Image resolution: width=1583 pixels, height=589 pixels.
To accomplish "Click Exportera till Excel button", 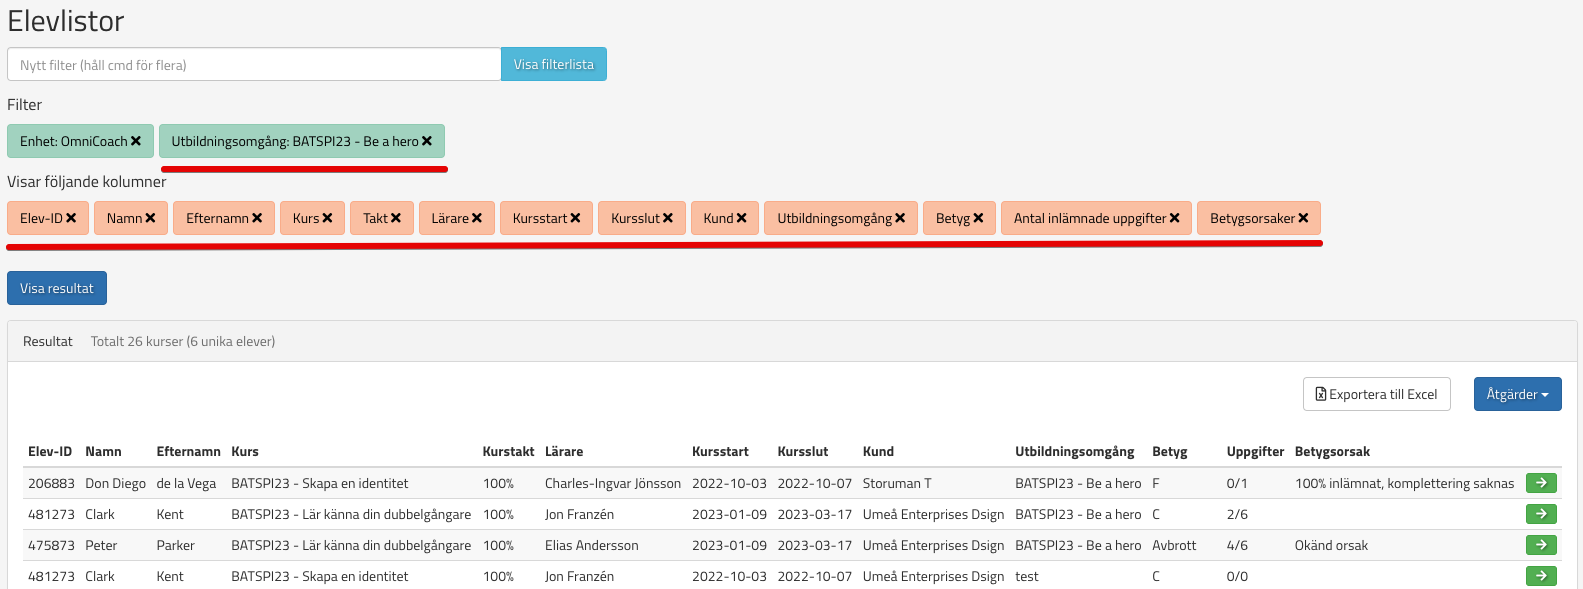I will [x=1376, y=394].
